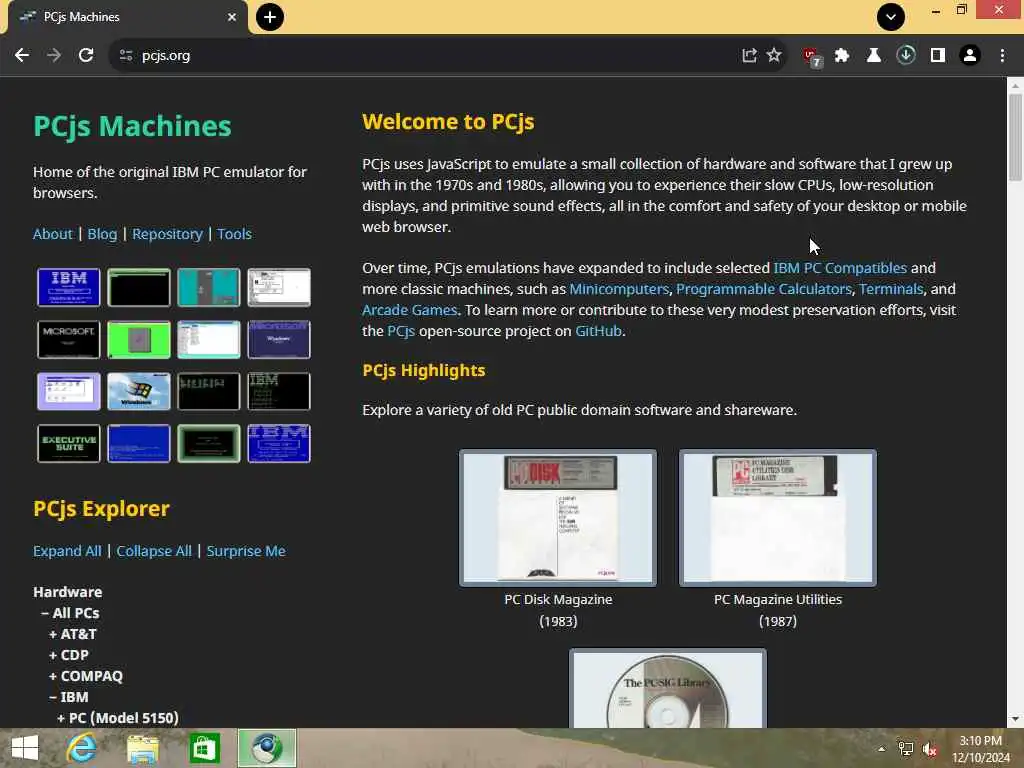Viewport: 1024px width, 768px height.
Task: Toggle the browser side panel icon
Action: pos(938,56)
